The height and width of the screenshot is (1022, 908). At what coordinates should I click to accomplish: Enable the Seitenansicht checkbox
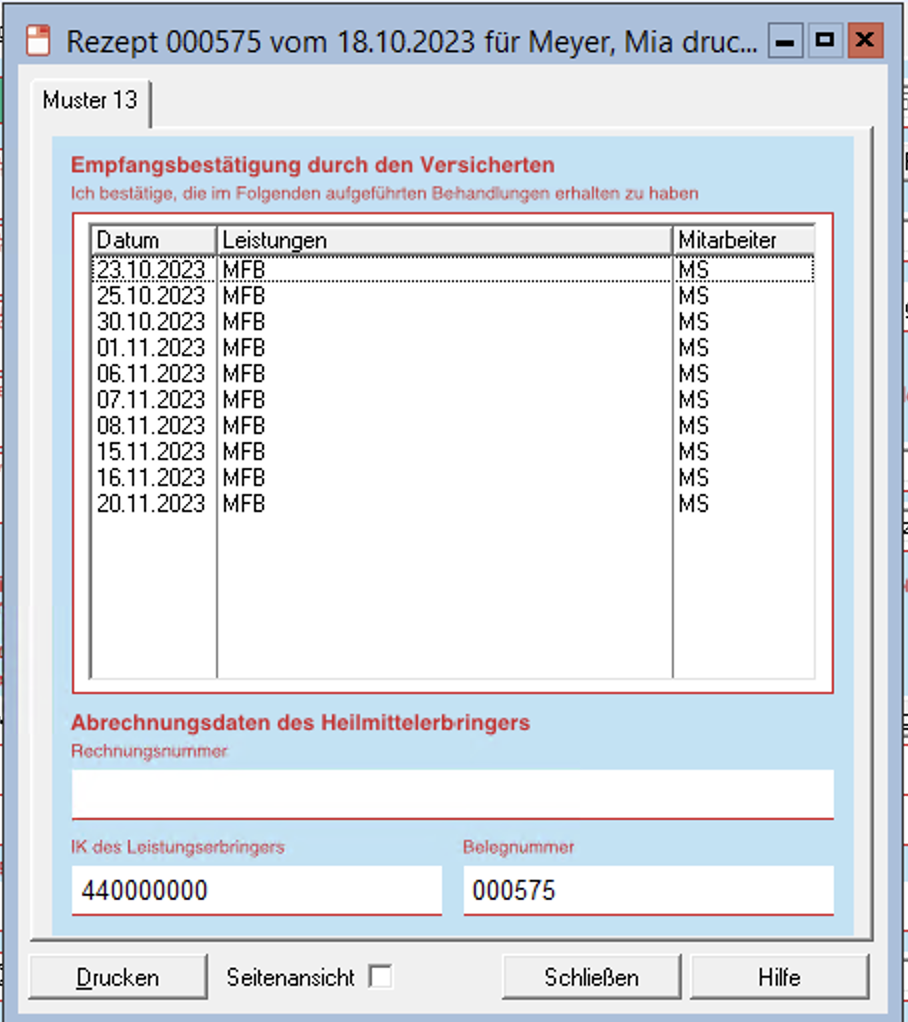(381, 976)
